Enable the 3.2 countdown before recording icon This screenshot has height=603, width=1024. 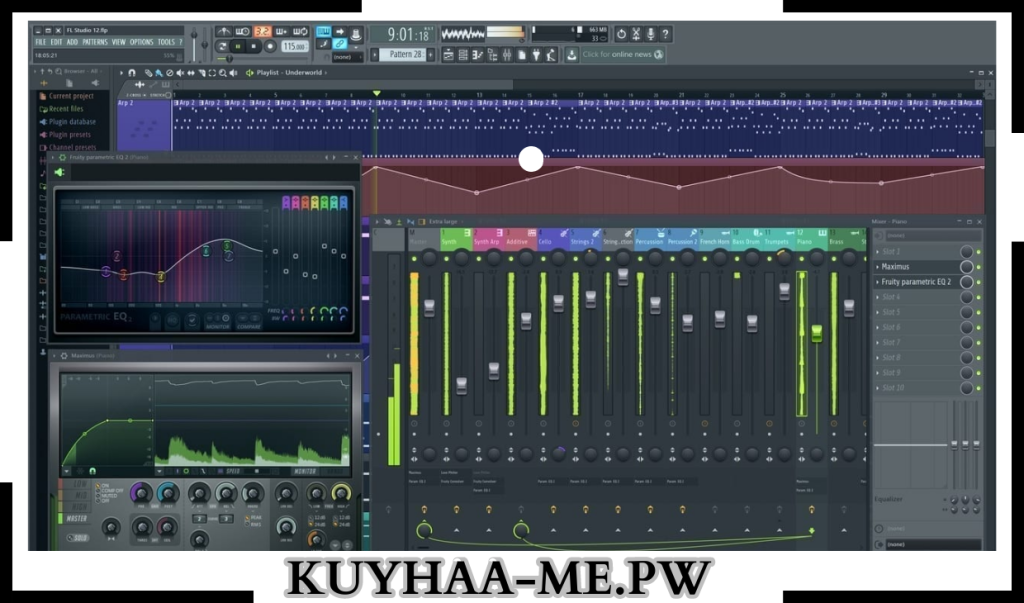263,32
